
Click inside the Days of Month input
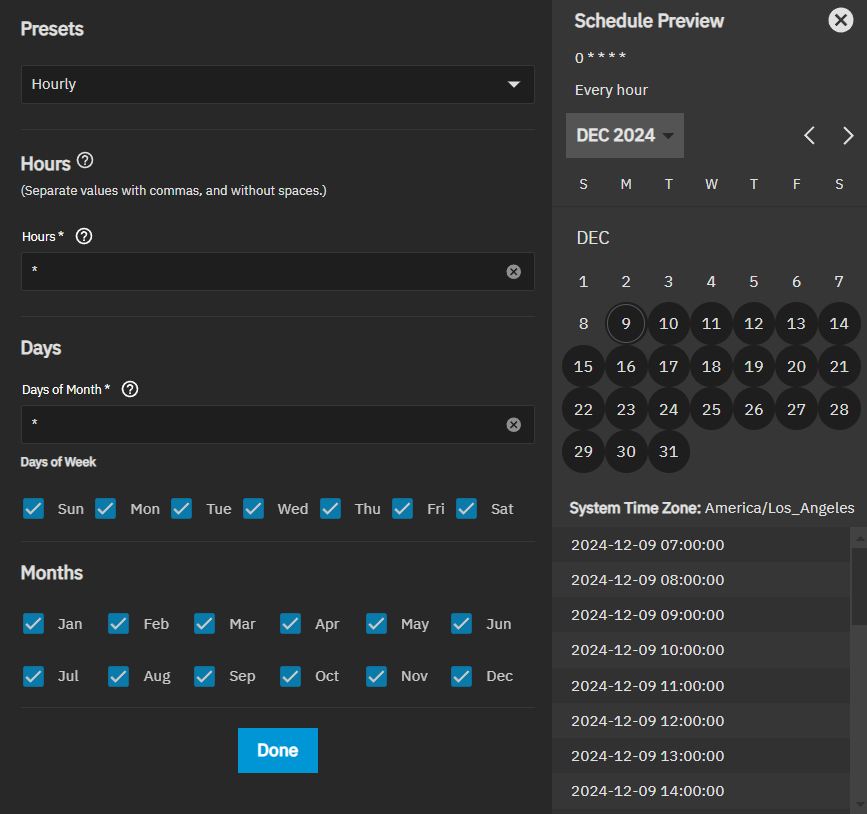[x=260, y=424]
